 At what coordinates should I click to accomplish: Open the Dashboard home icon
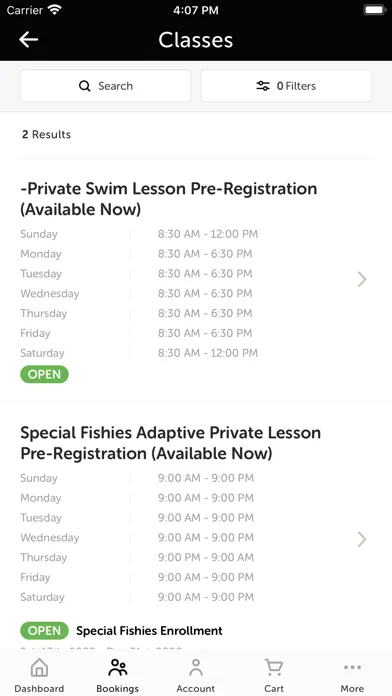(39, 667)
